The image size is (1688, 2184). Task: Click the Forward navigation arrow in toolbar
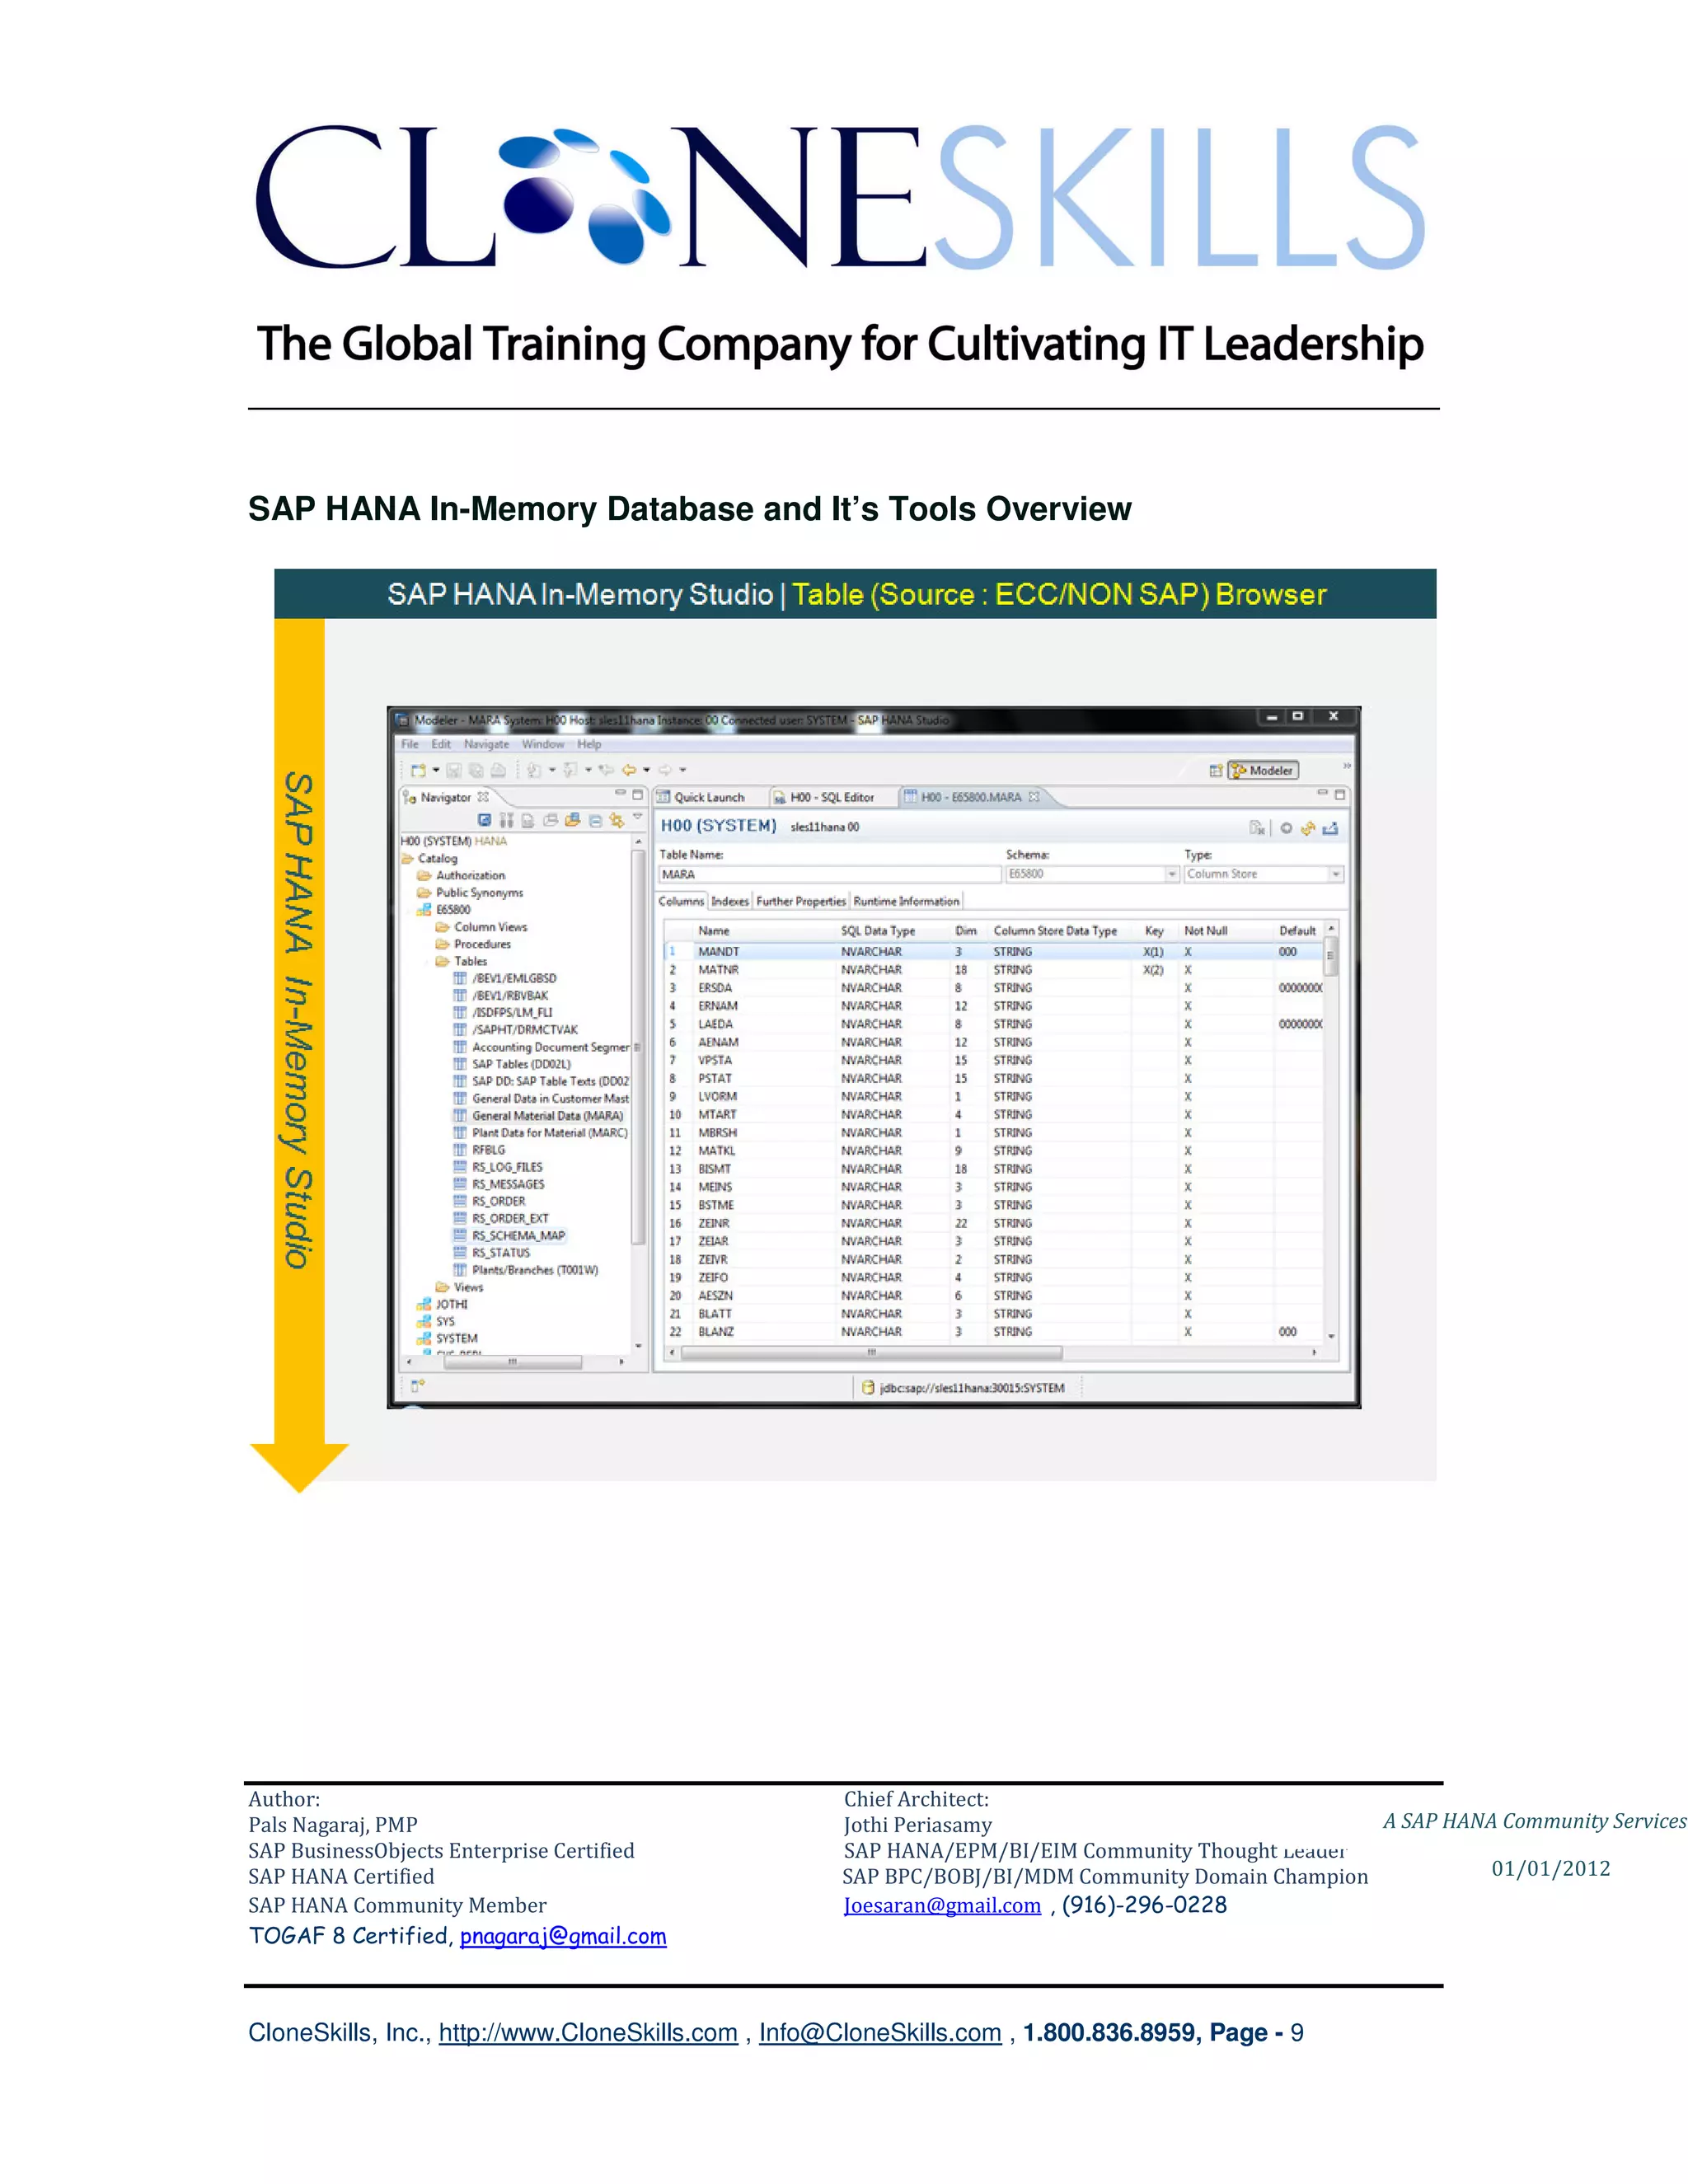(665, 770)
